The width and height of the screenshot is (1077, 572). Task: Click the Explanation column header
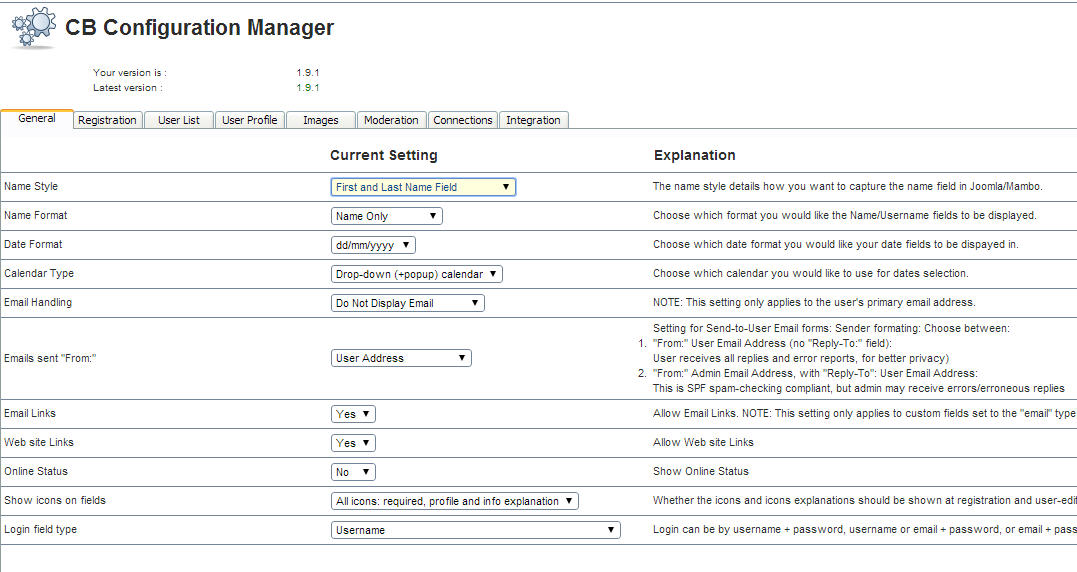pos(694,155)
